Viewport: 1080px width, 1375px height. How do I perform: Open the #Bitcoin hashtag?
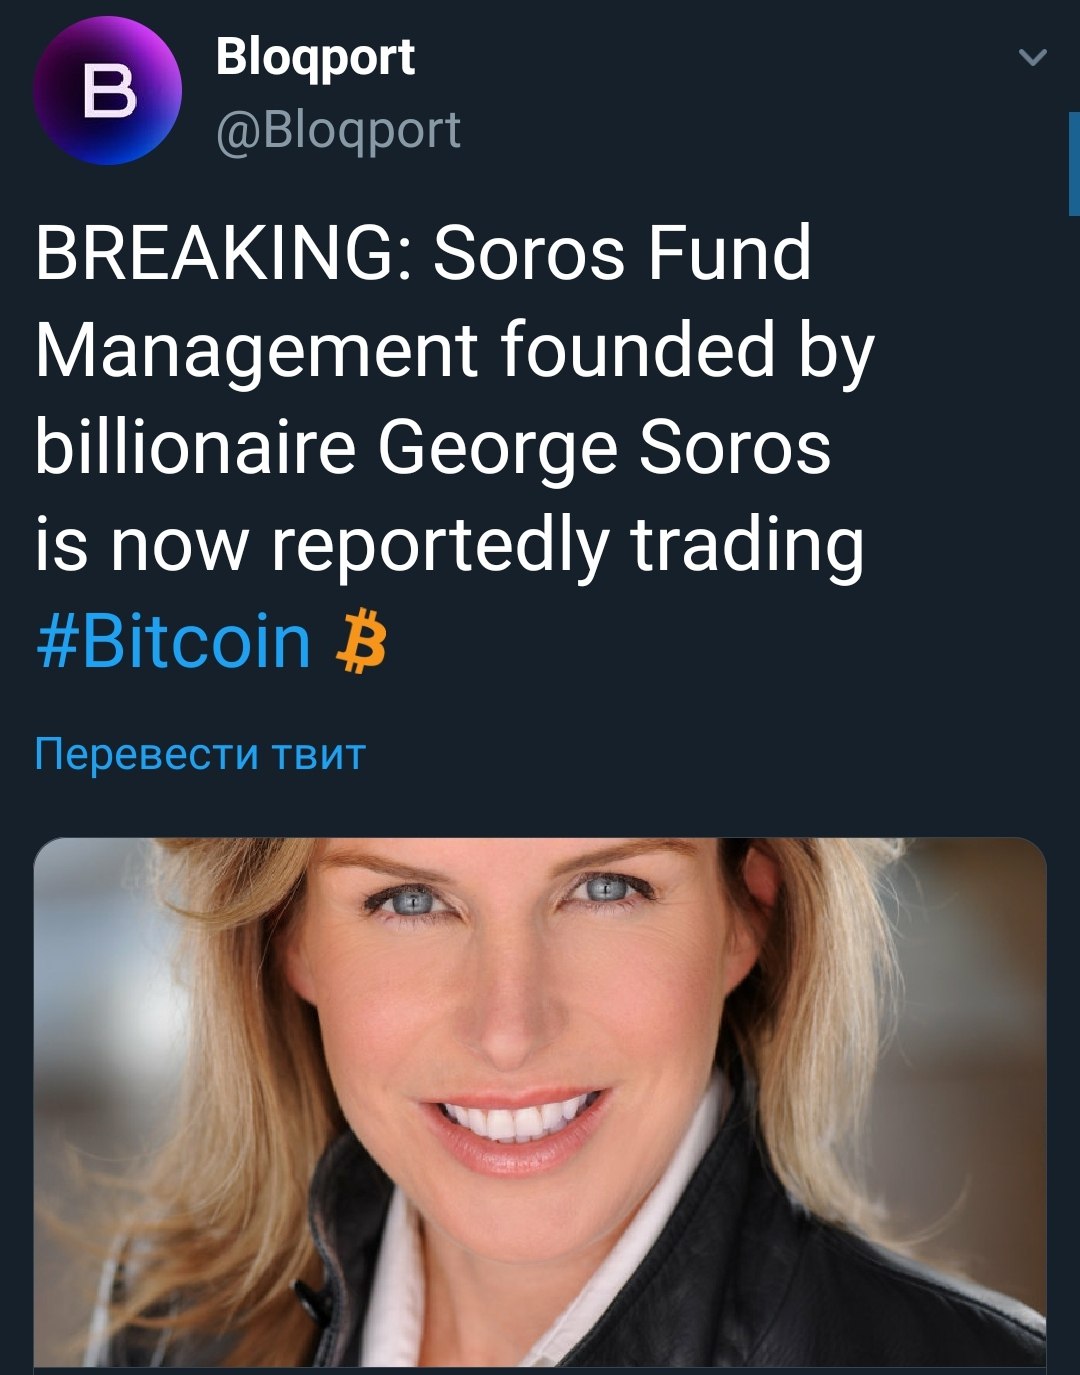pos(173,641)
